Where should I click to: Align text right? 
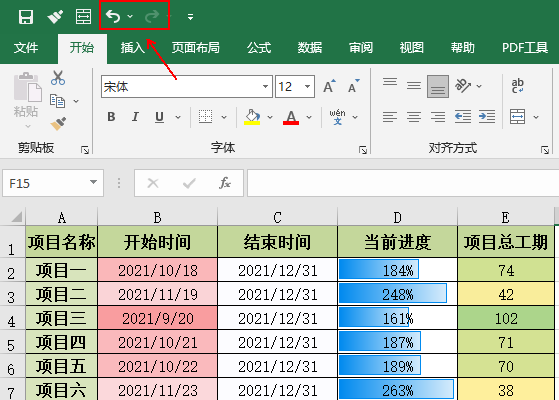438,117
